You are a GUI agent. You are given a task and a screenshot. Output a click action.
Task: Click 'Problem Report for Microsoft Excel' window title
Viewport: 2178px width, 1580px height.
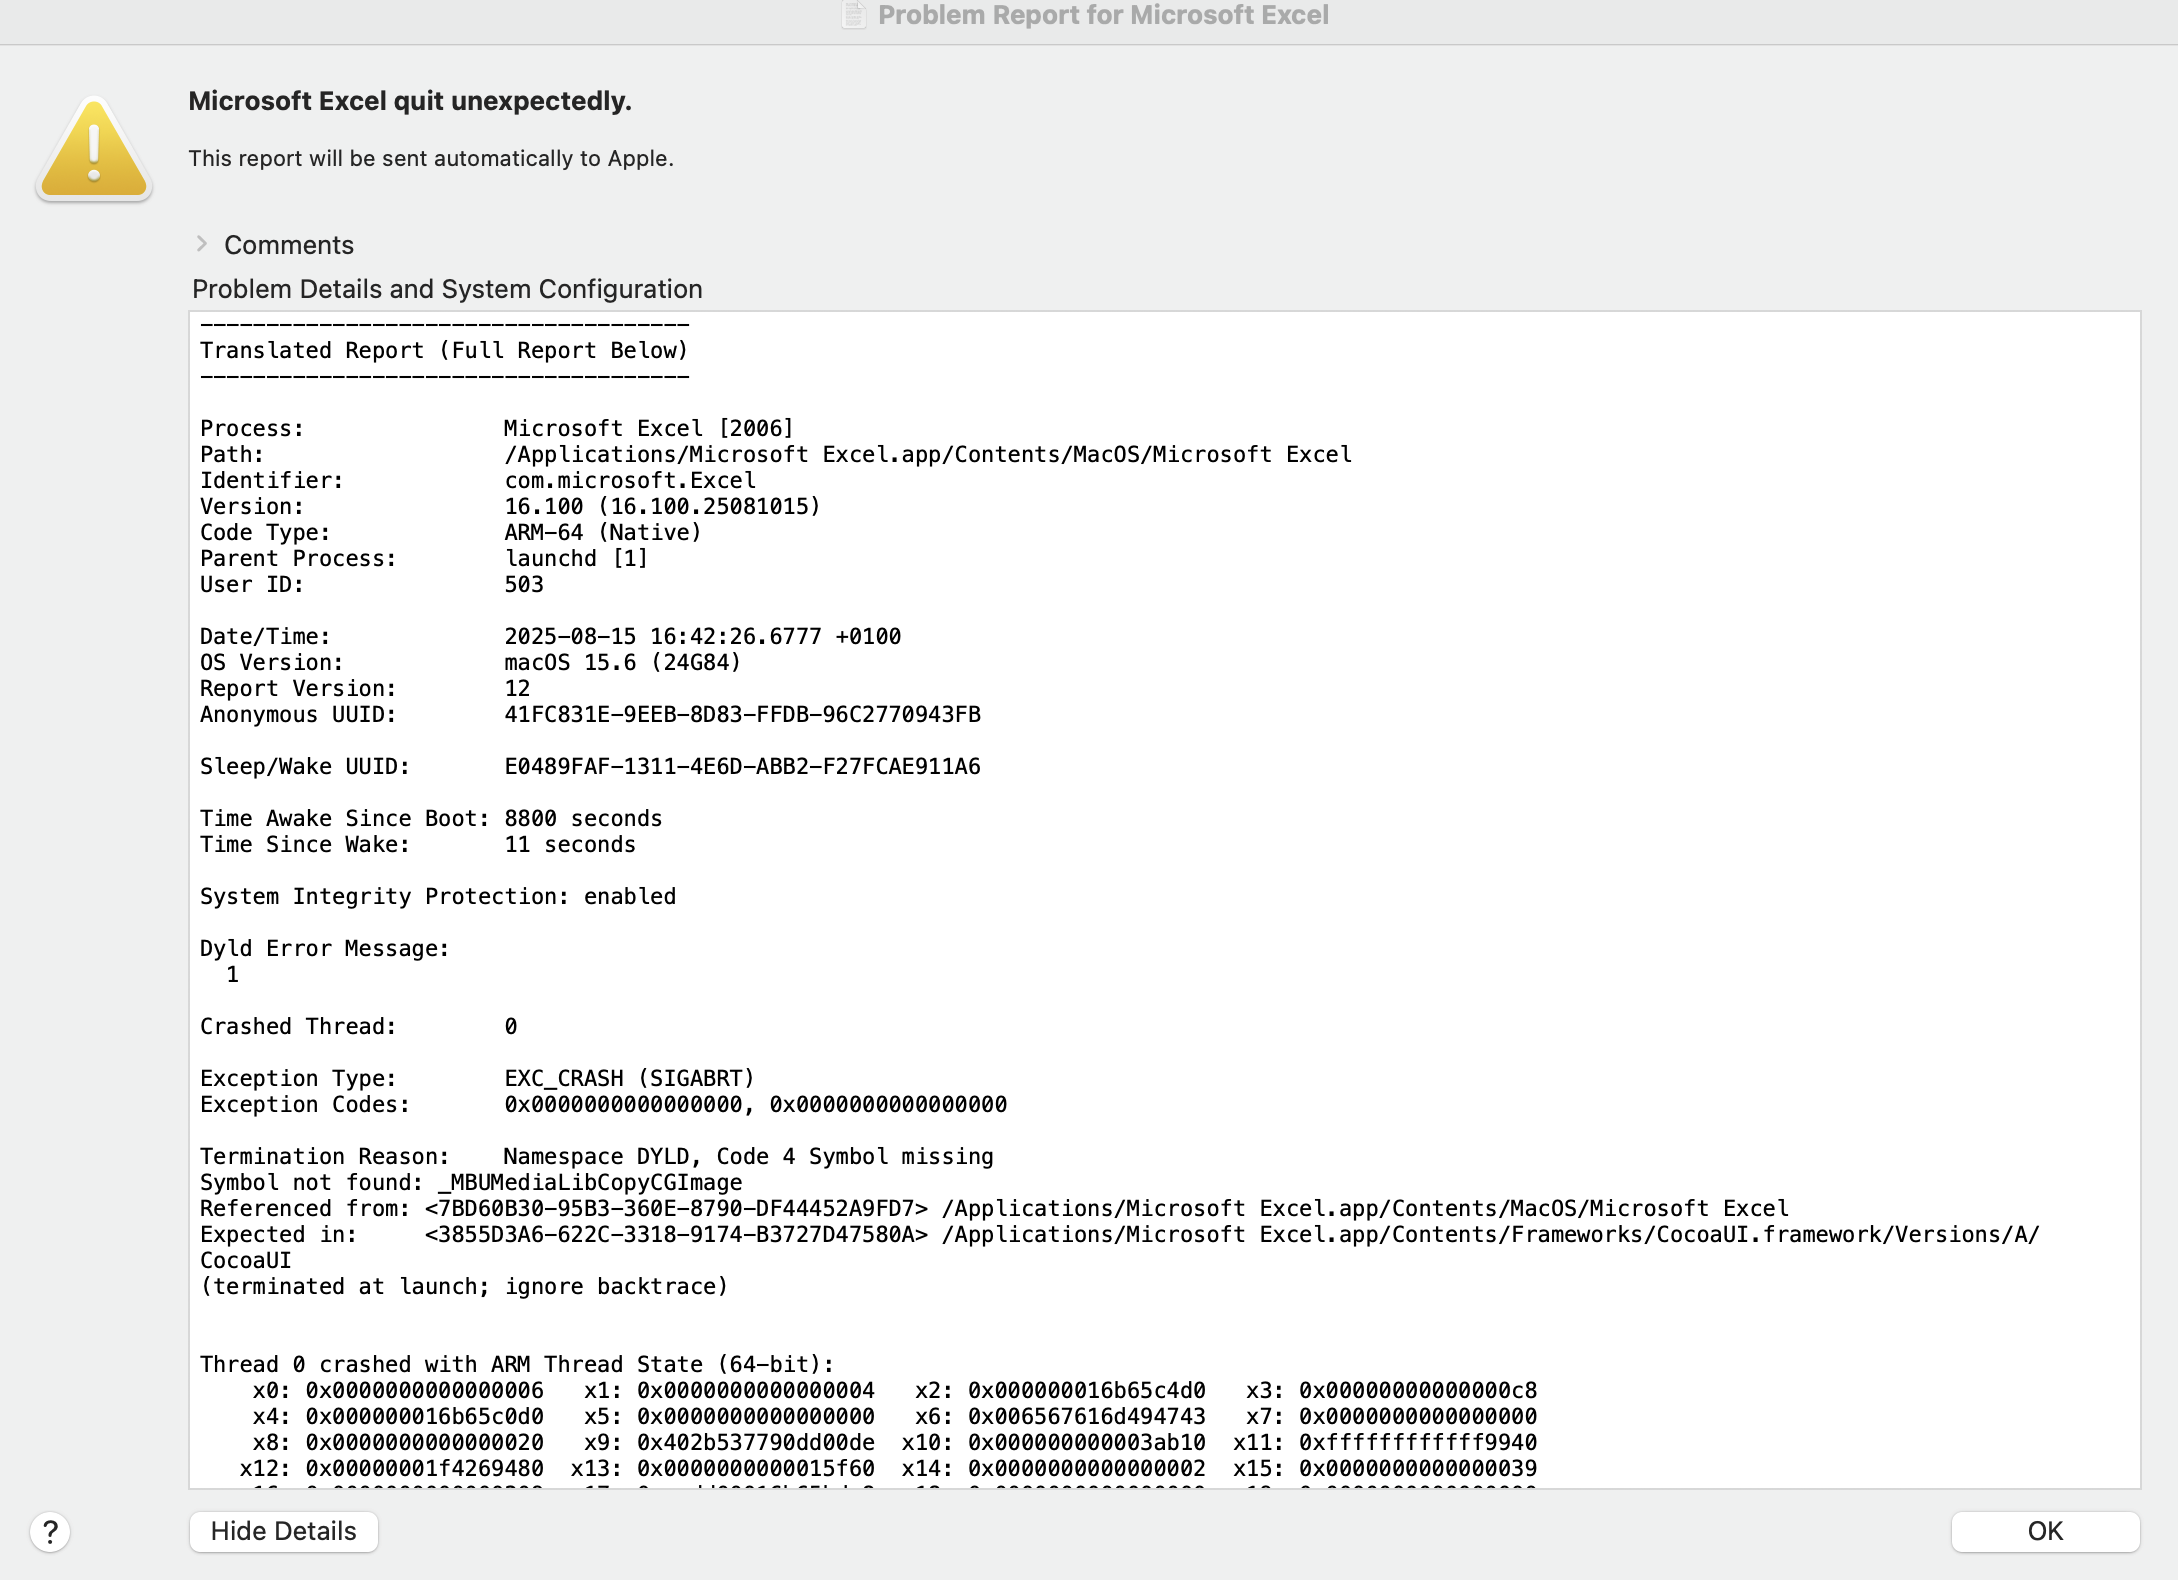point(1103,15)
